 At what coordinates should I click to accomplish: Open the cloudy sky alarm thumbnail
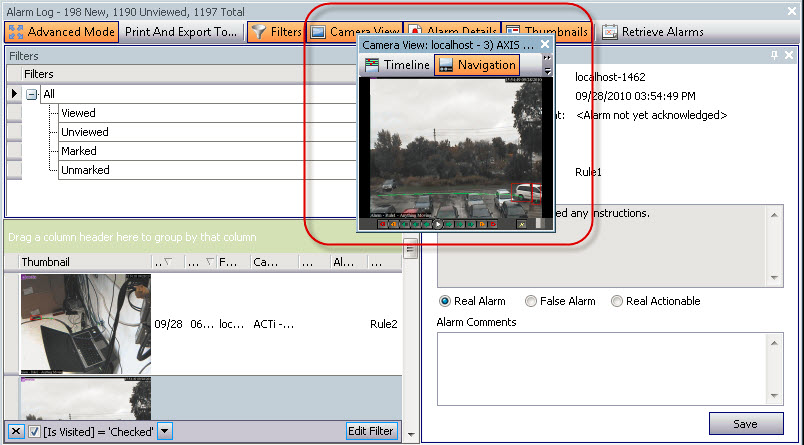(x=85, y=399)
